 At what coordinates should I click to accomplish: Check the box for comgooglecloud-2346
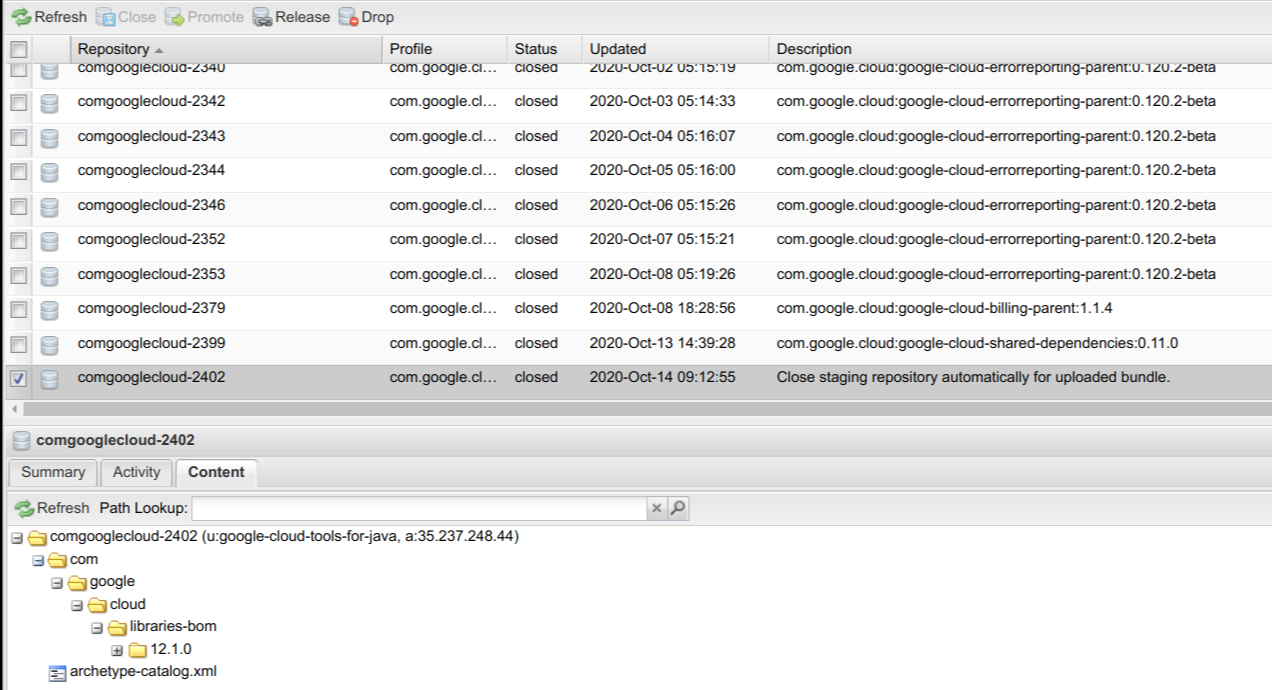tap(18, 206)
